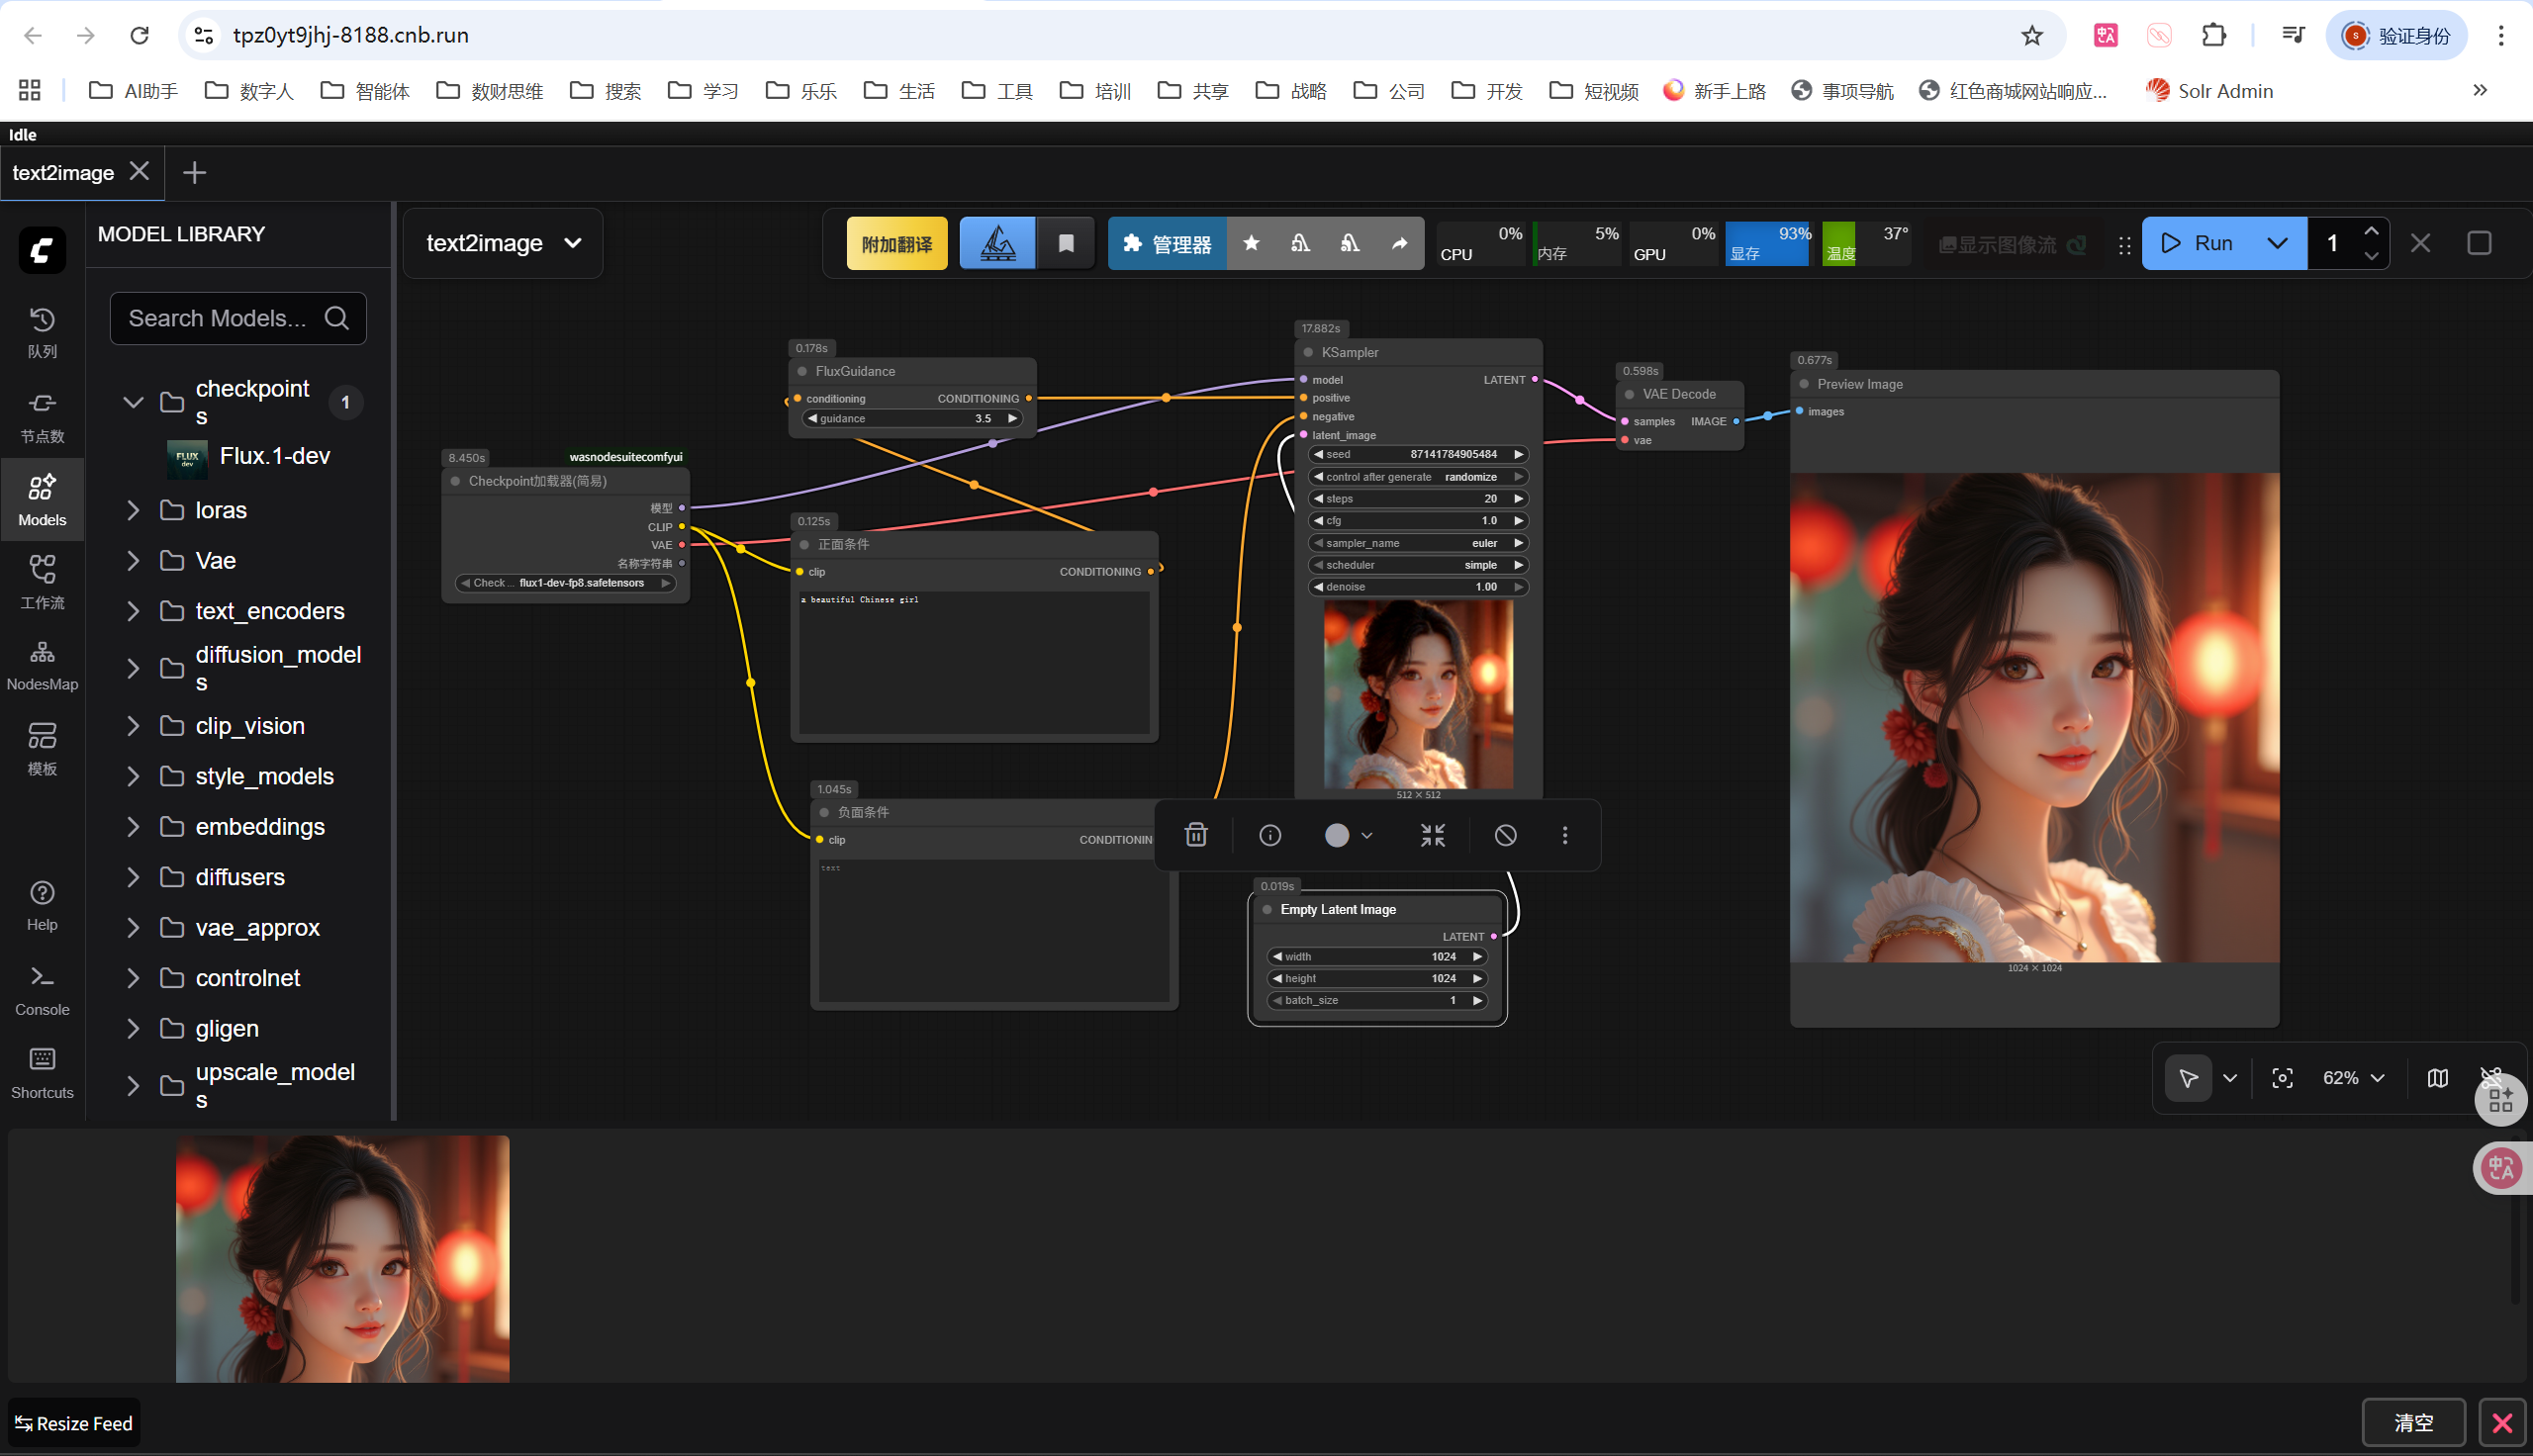Click the bookmark icon in toolbar
Viewport: 2533px width, 1456px height.
[1066, 243]
